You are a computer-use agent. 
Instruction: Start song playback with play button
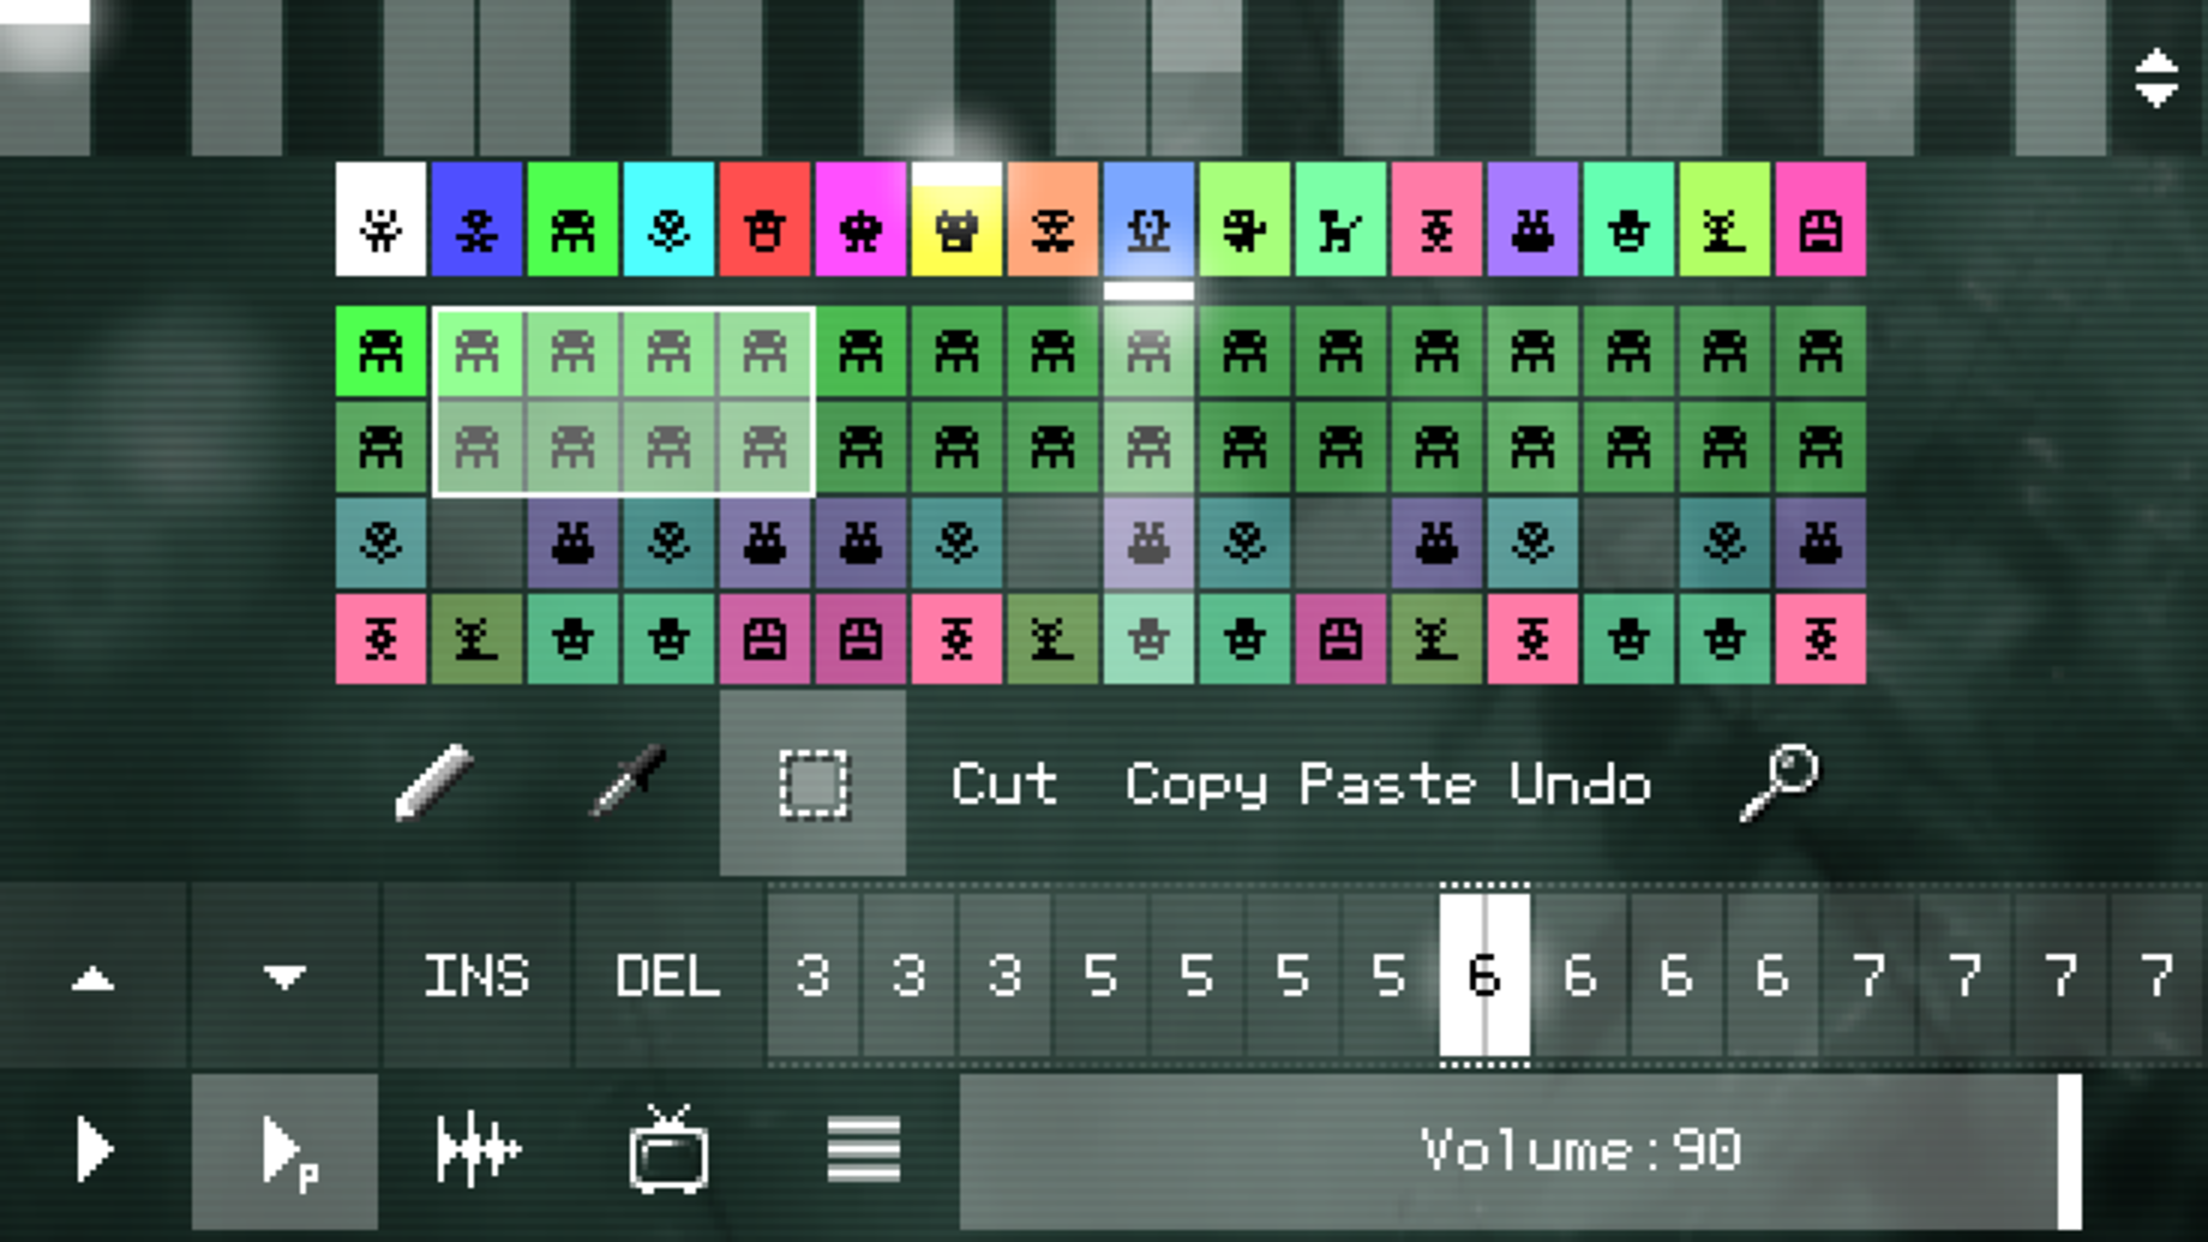94,1151
